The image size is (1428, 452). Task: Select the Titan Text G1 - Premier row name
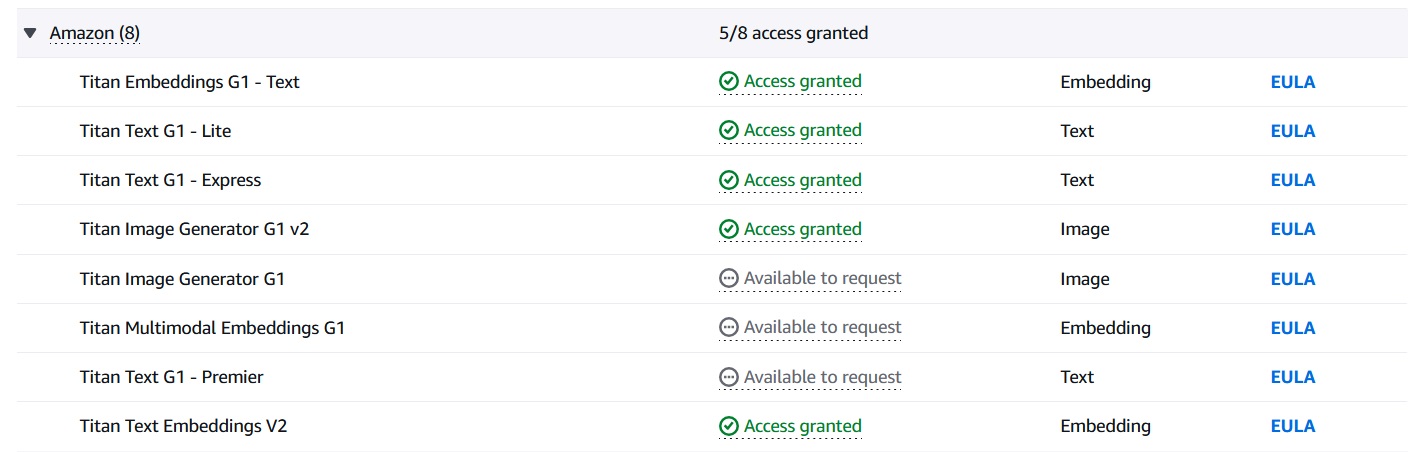point(172,377)
